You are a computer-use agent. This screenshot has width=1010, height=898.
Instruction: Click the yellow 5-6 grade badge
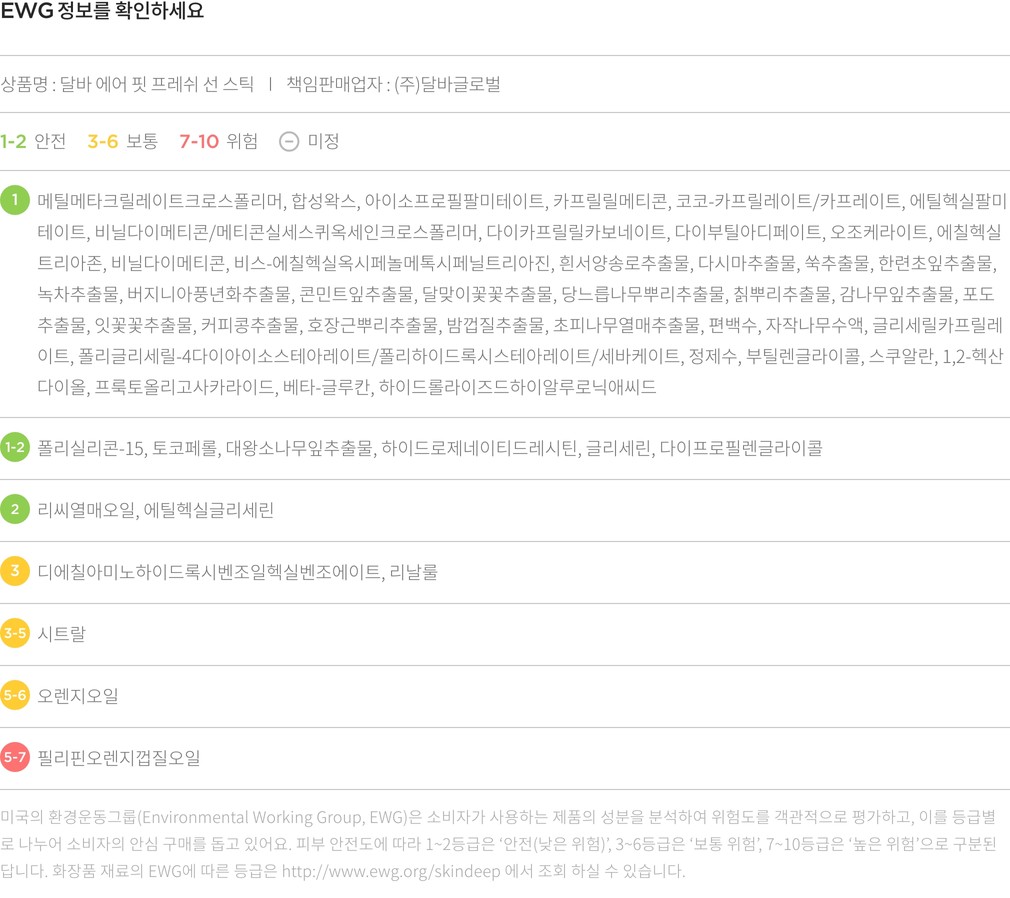point(15,696)
